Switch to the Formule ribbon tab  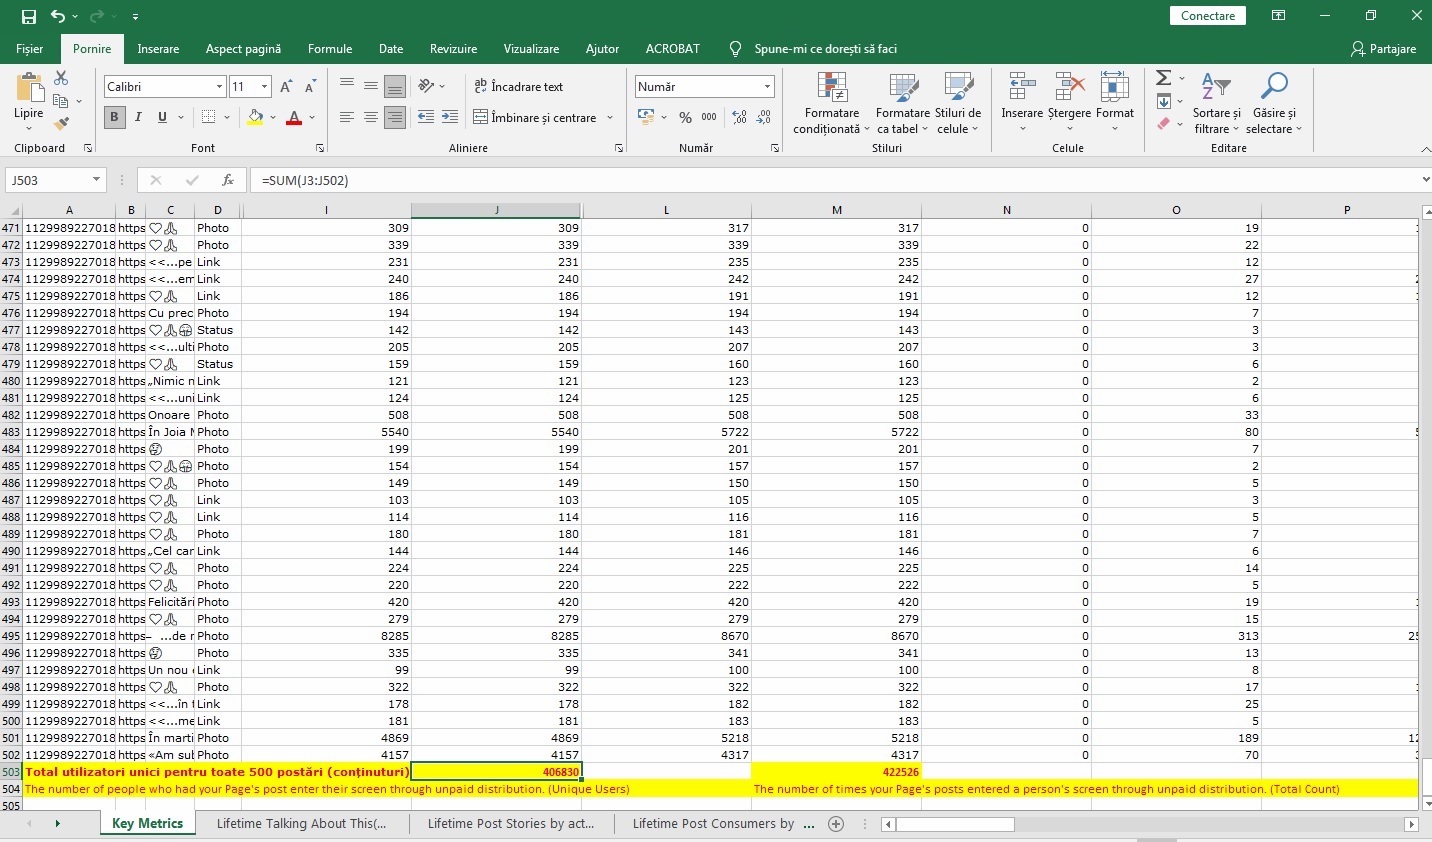[330, 49]
